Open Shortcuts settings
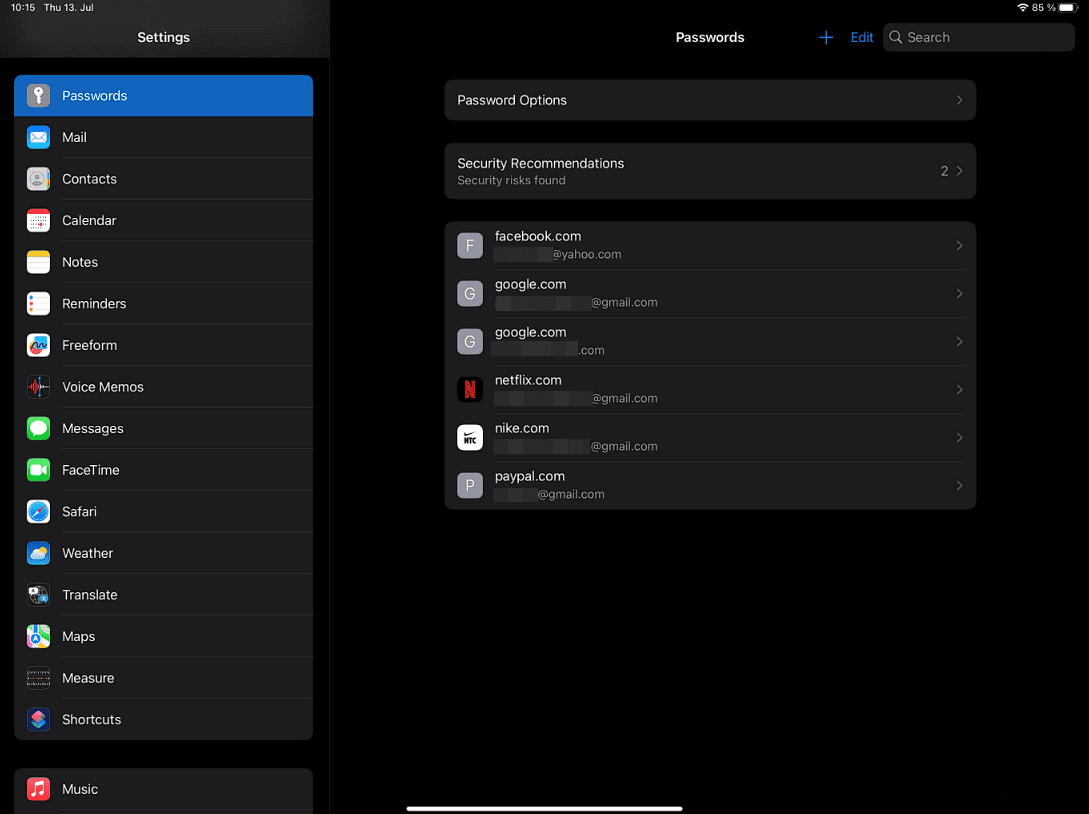The image size is (1089, 814). click(163, 720)
